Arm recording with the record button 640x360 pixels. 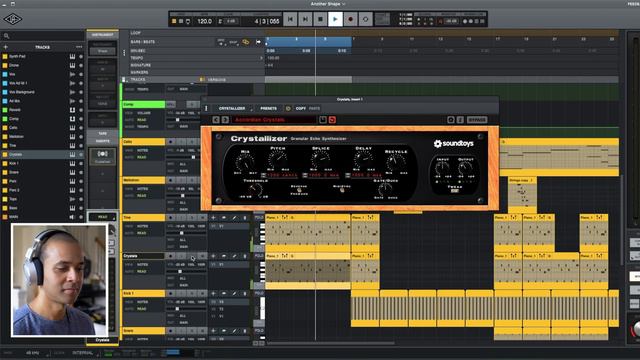coord(351,19)
